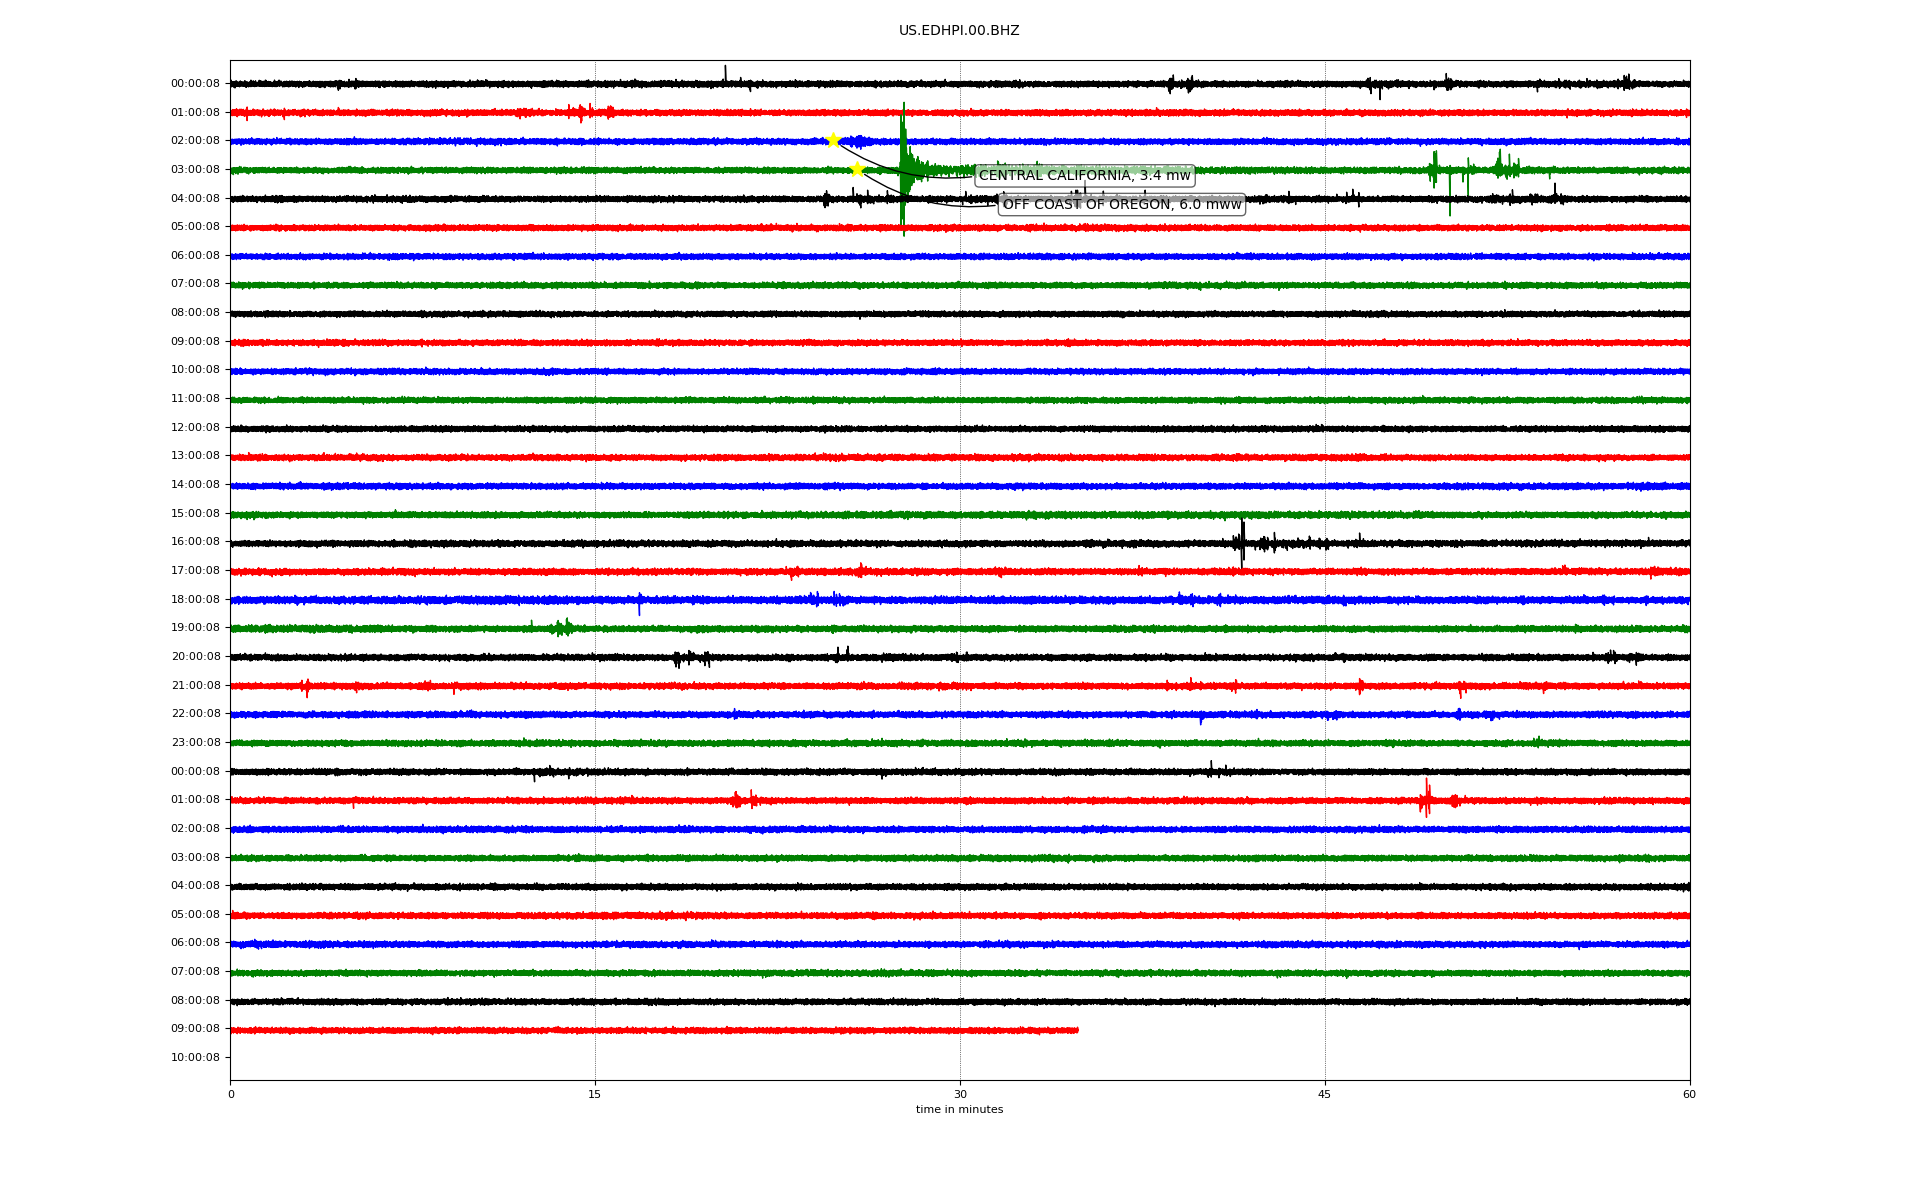Image resolution: width=1920 pixels, height=1200 pixels.
Task: Click the 60 tick label on x-axis
Action: click(1689, 1094)
